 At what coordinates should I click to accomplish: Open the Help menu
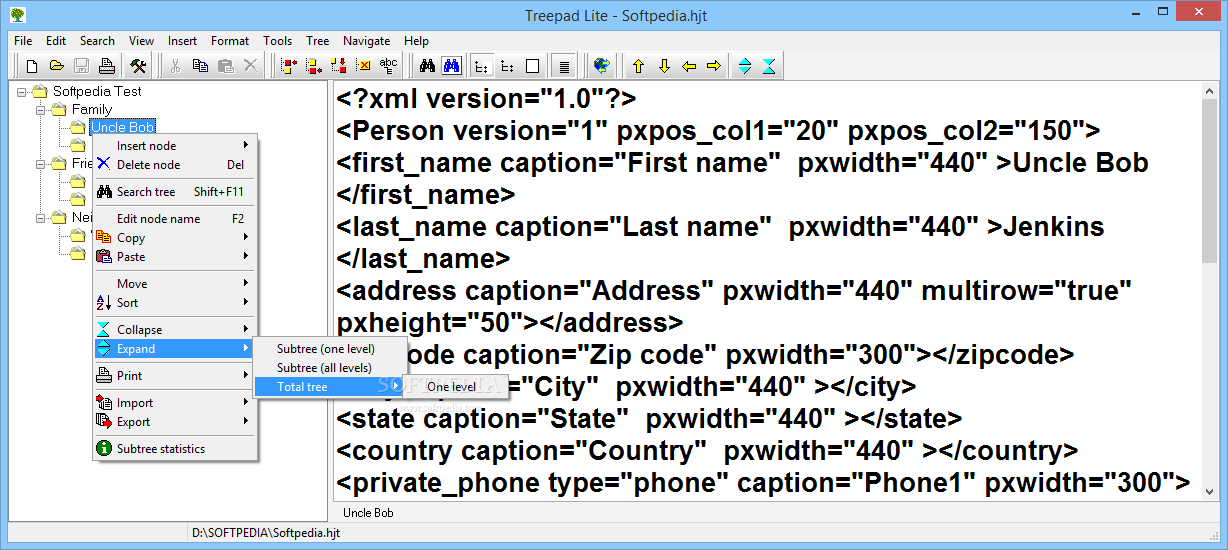click(x=417, y=41)
